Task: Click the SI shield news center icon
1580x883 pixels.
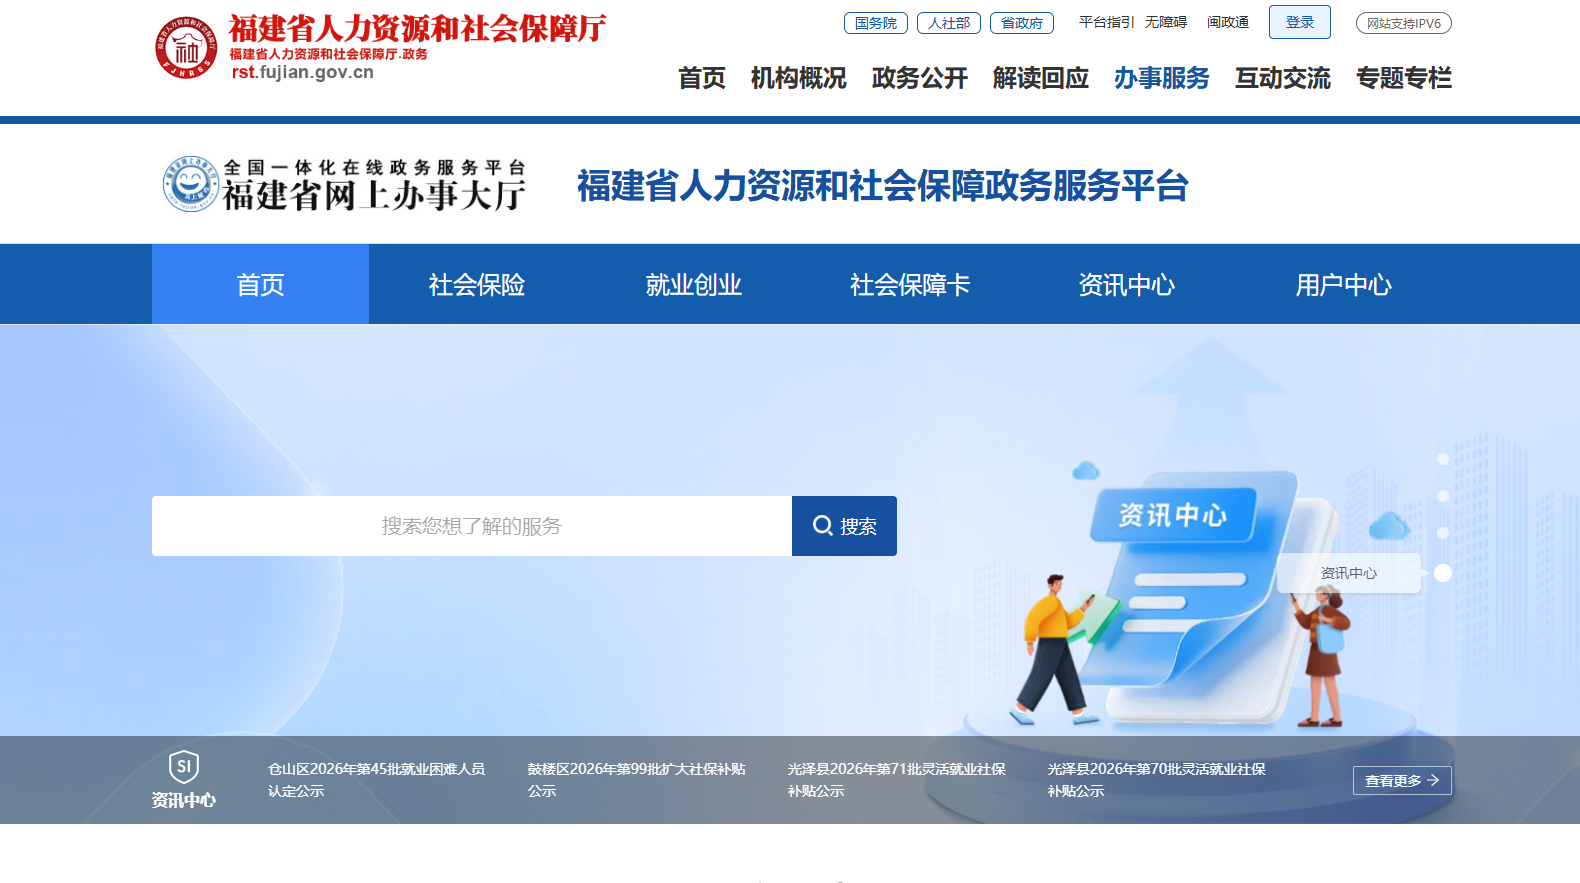Action: point(184,767)
